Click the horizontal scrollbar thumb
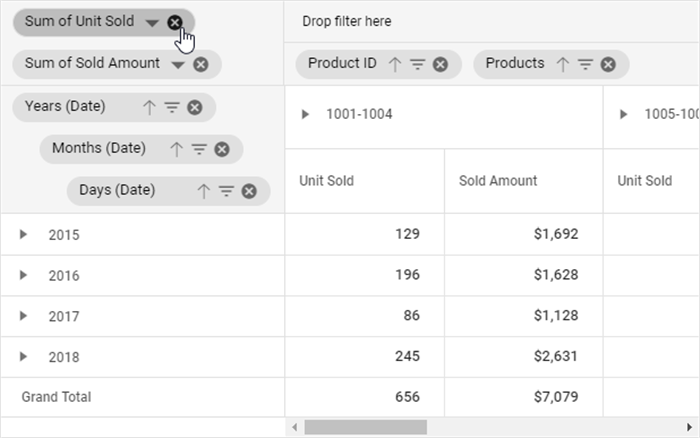700x438 pixels. pos(366,428)
